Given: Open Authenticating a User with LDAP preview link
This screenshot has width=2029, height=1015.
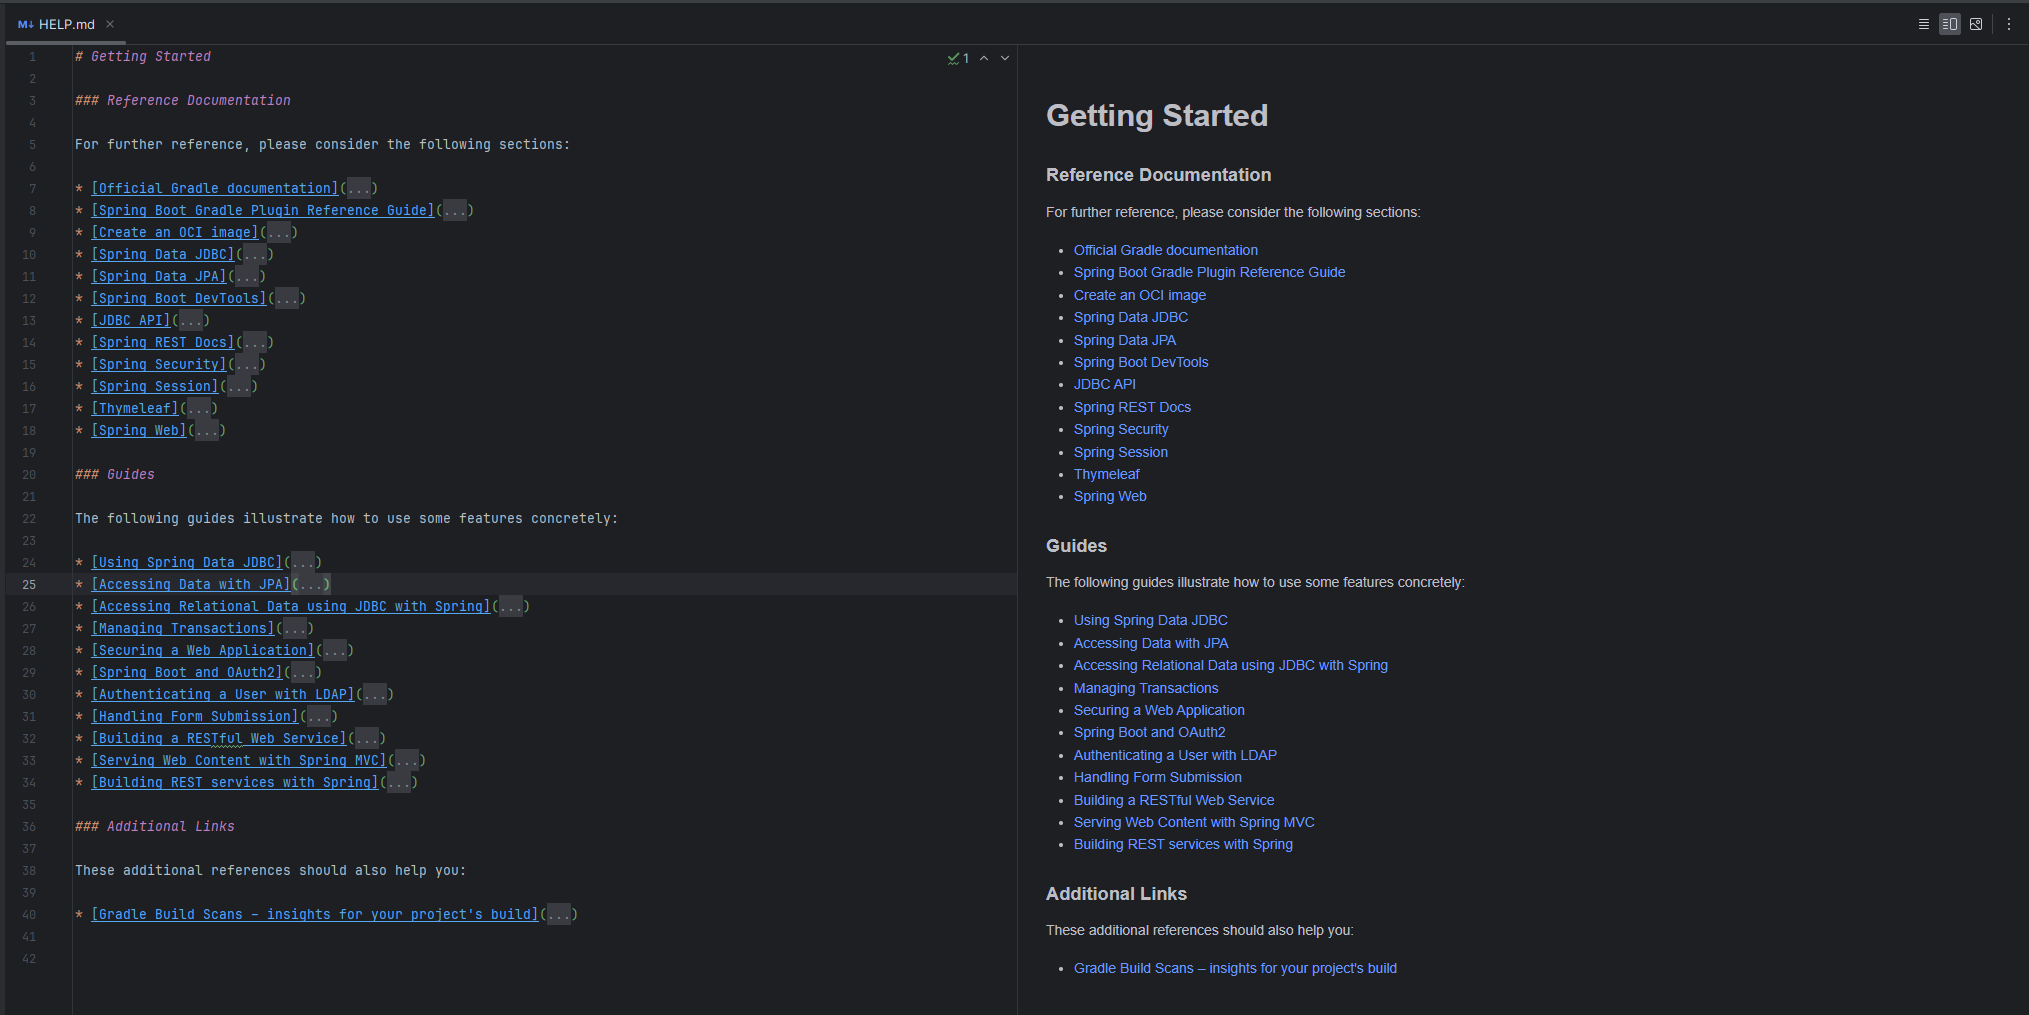Looking at the screenshot, I should tap(1175, 755).
